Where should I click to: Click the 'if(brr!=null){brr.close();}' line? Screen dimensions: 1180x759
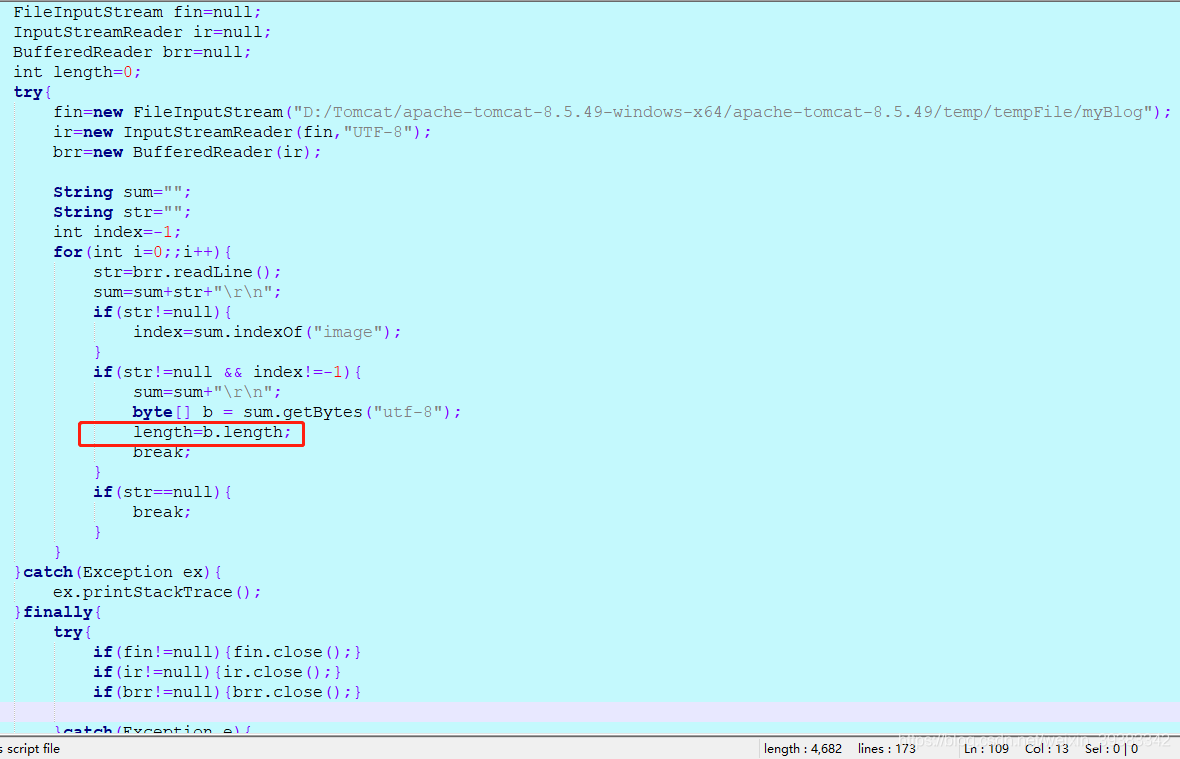(x=227, y=691)
